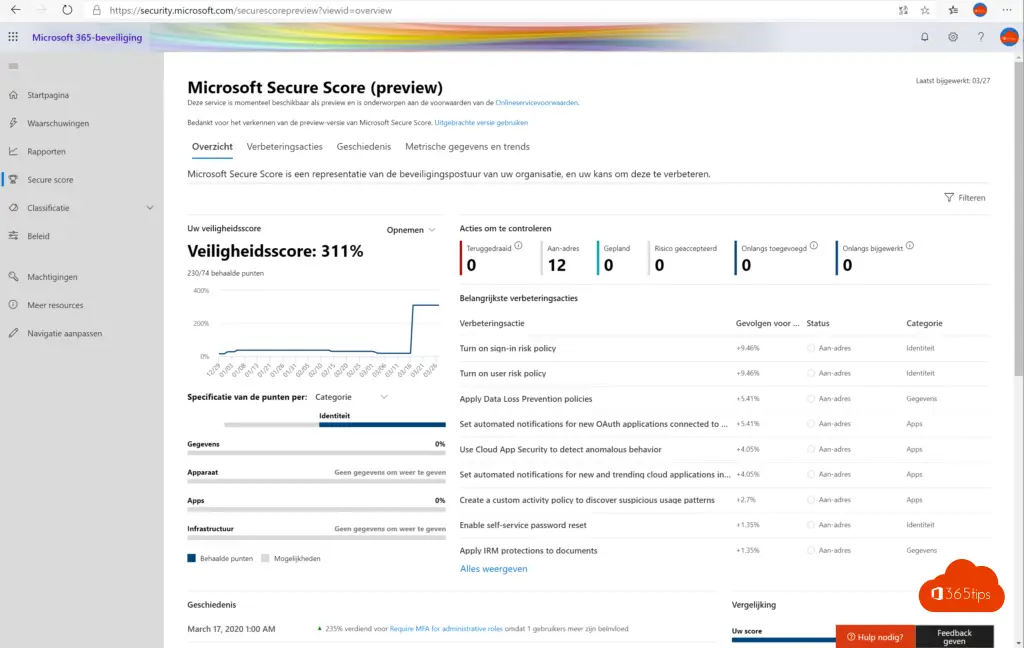Viewport: 1024px width, 648px height.
Task: Click info icon beside Onlangs bijgewerkt
Action: point(910,246)
